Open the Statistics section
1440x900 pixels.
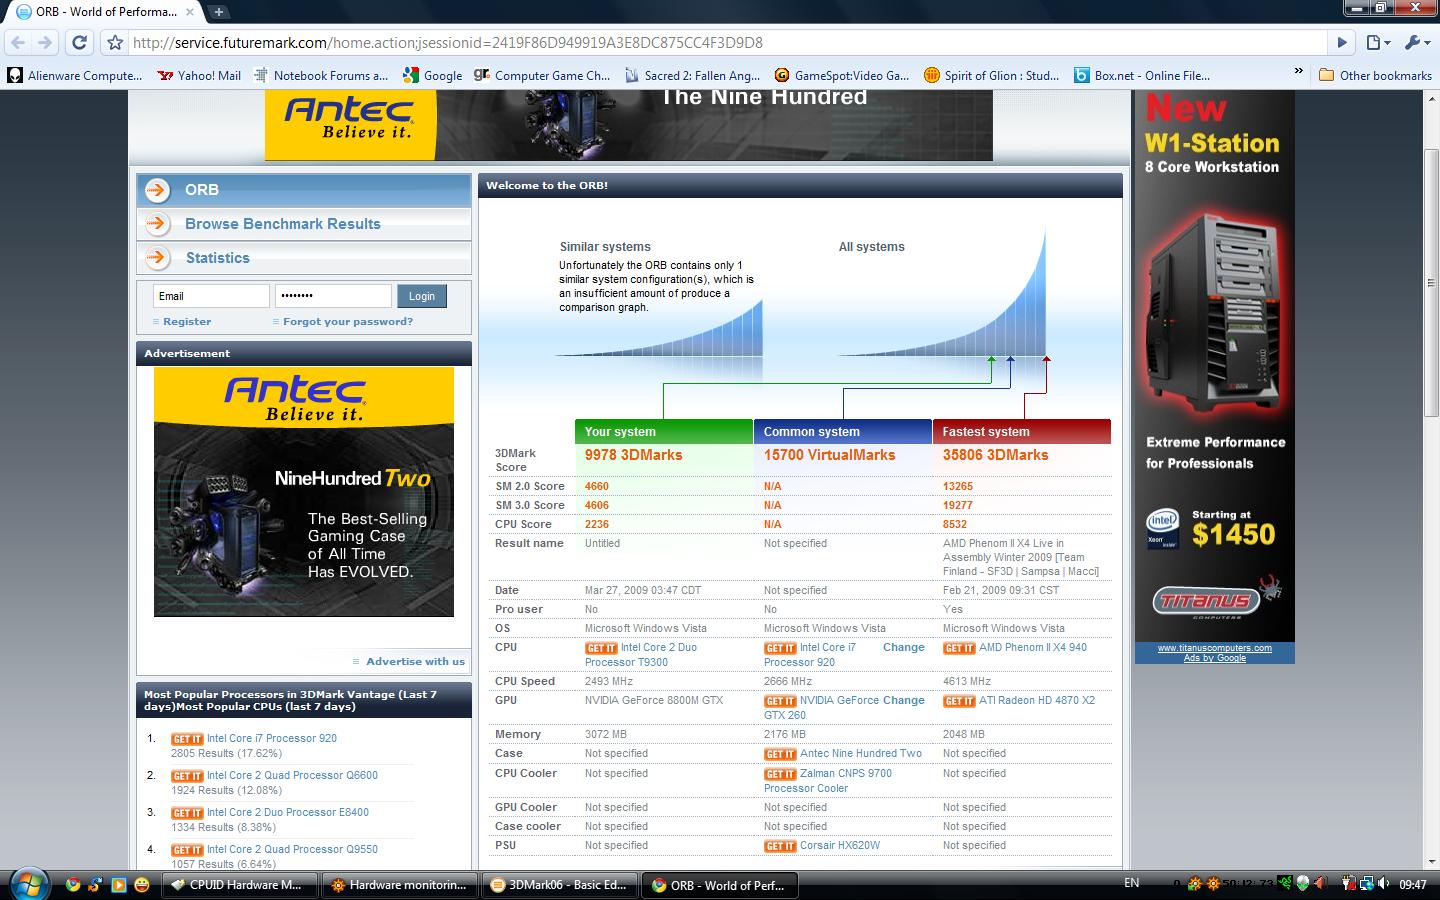(303, 258)
